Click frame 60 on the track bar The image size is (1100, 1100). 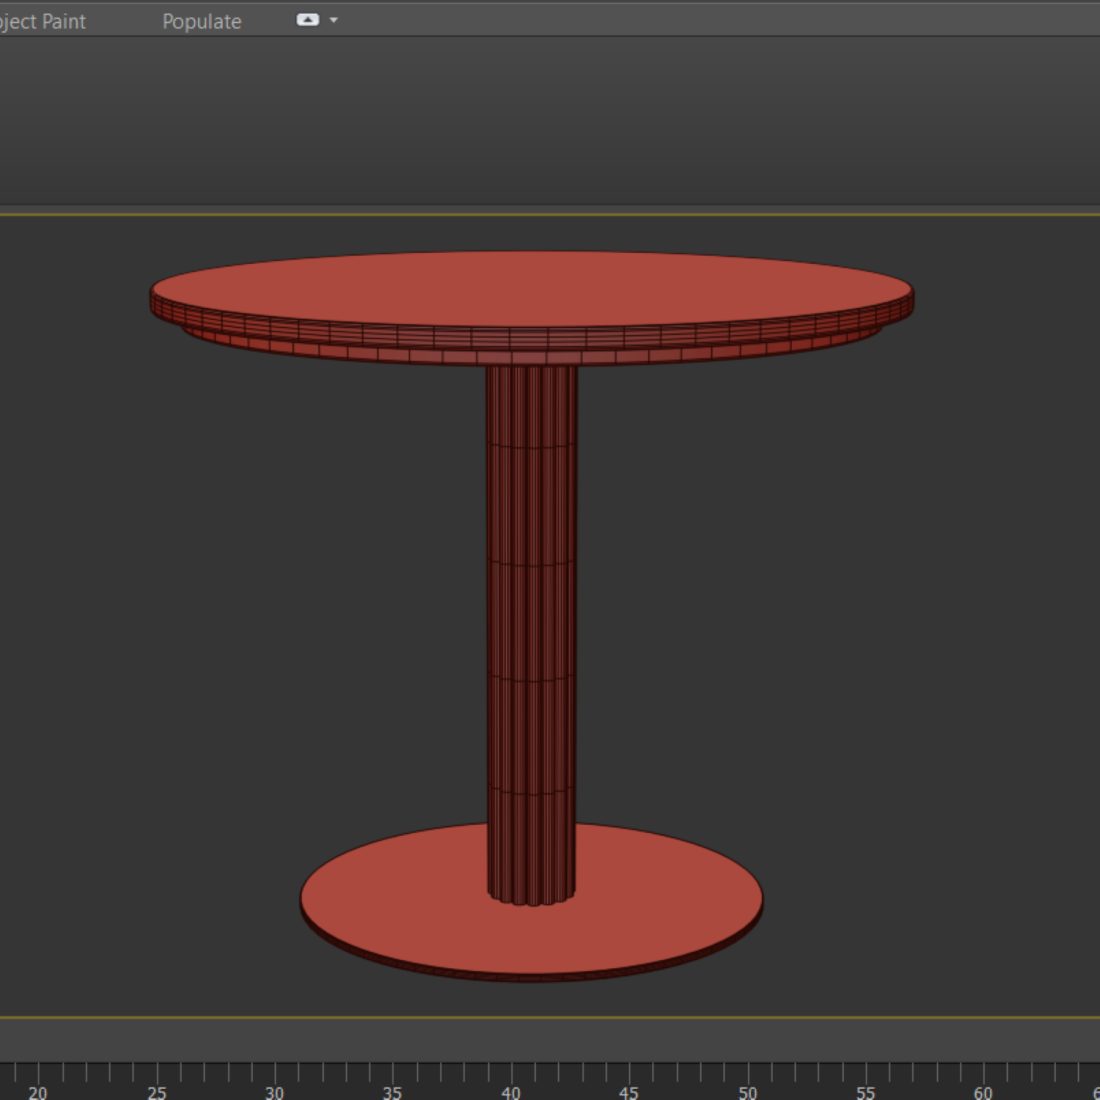point(984,1092)
